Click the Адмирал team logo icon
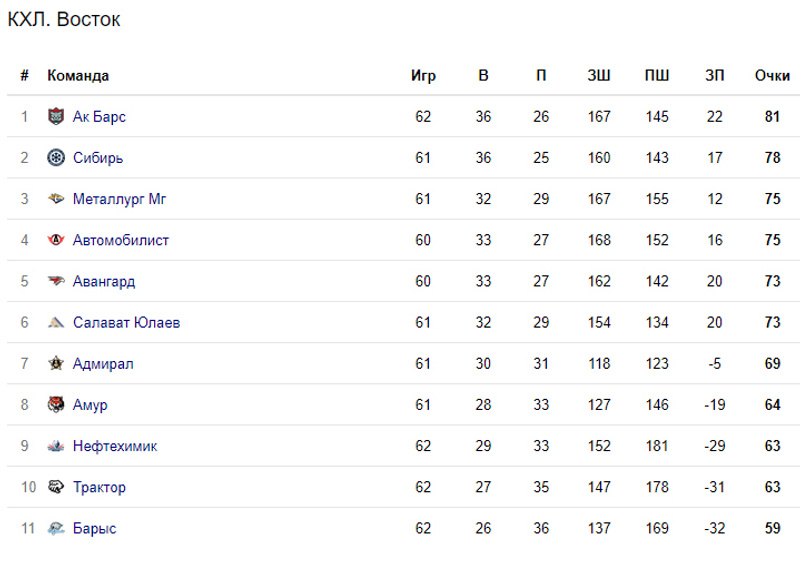This screenshot has width=800, height=562. click(56, 364)
